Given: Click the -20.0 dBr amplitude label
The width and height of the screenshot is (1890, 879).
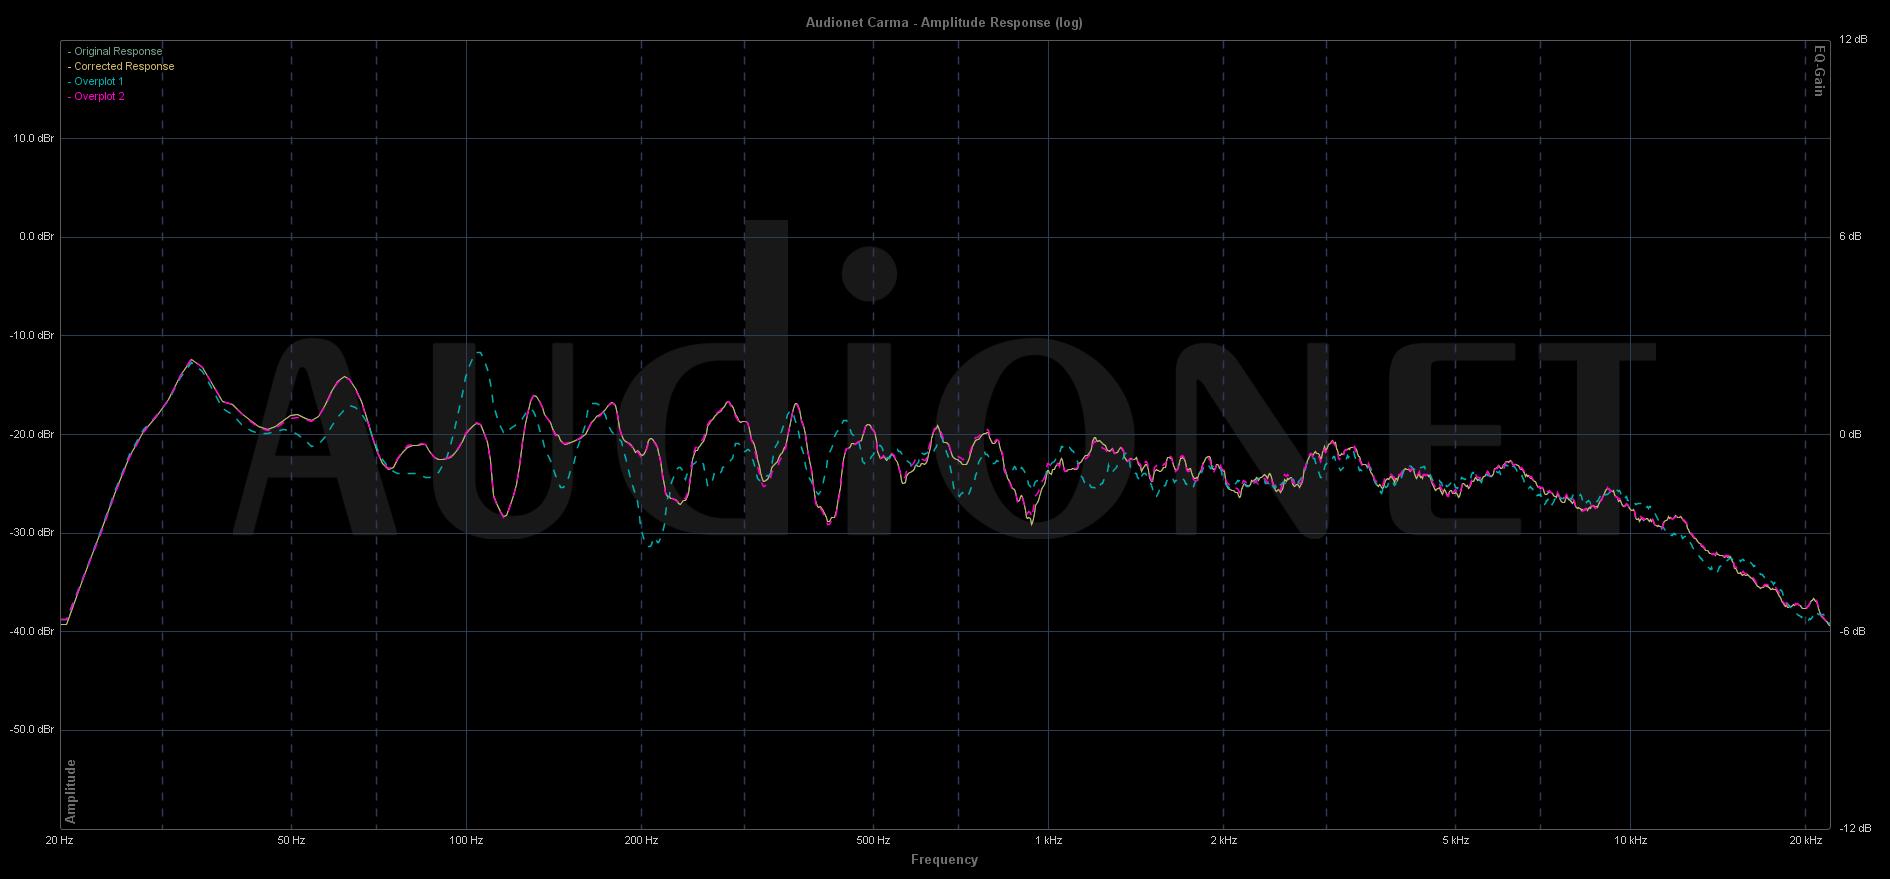Looking at the screenshot, I should [33, 434].
